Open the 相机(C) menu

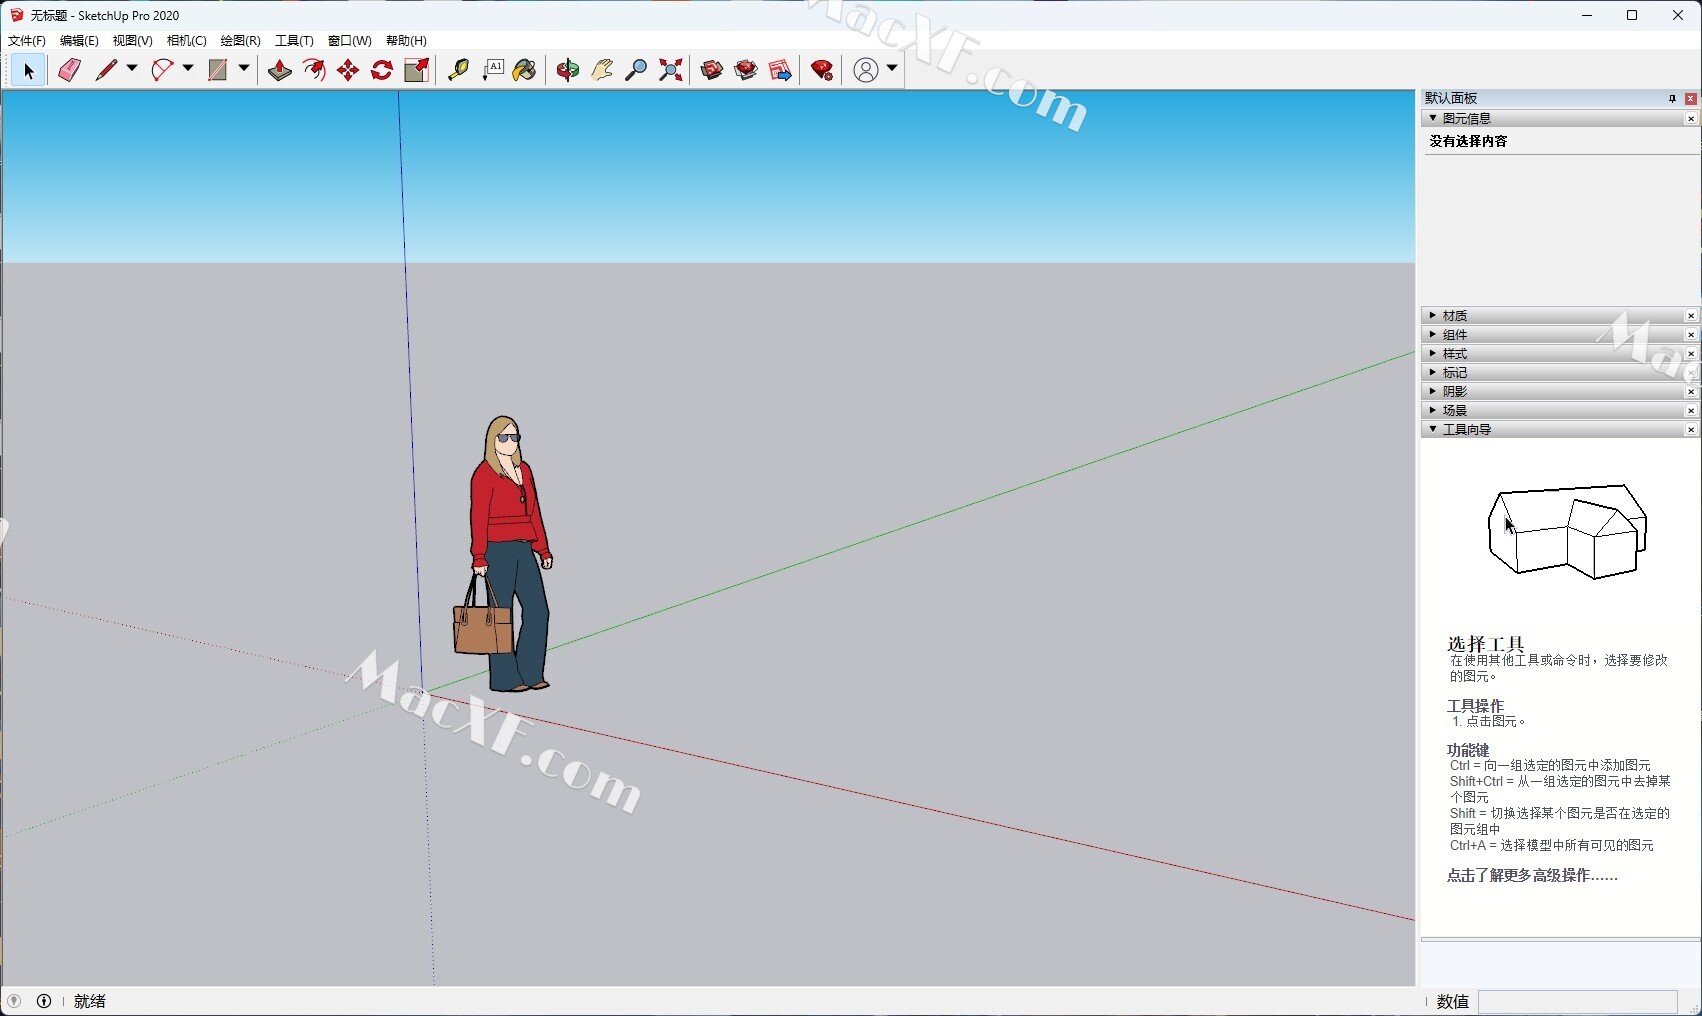pos(186,41)
